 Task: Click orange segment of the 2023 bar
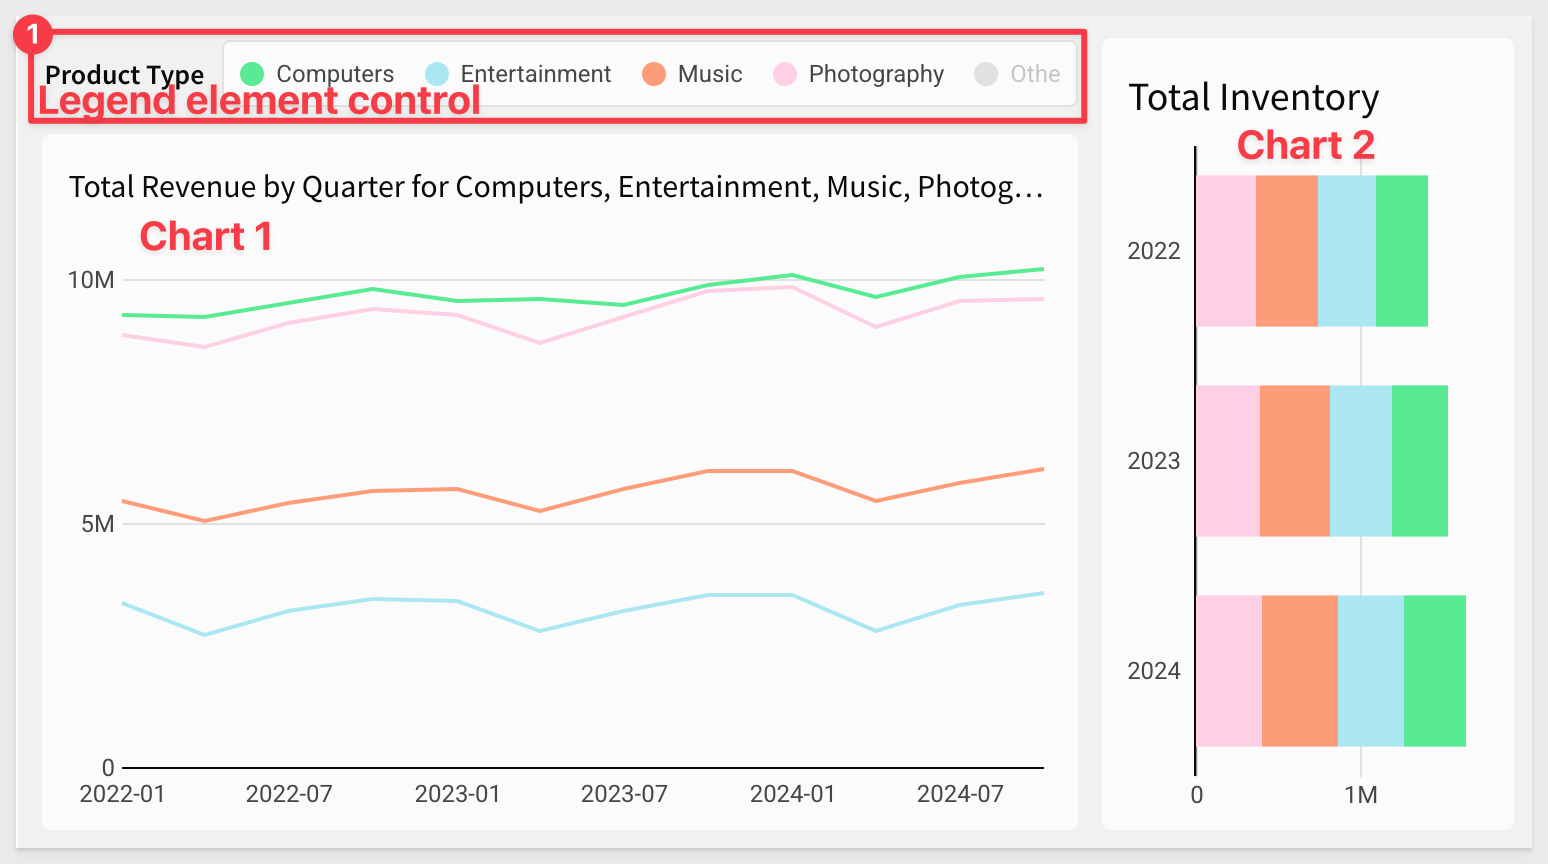click(x=1294, y=461)
